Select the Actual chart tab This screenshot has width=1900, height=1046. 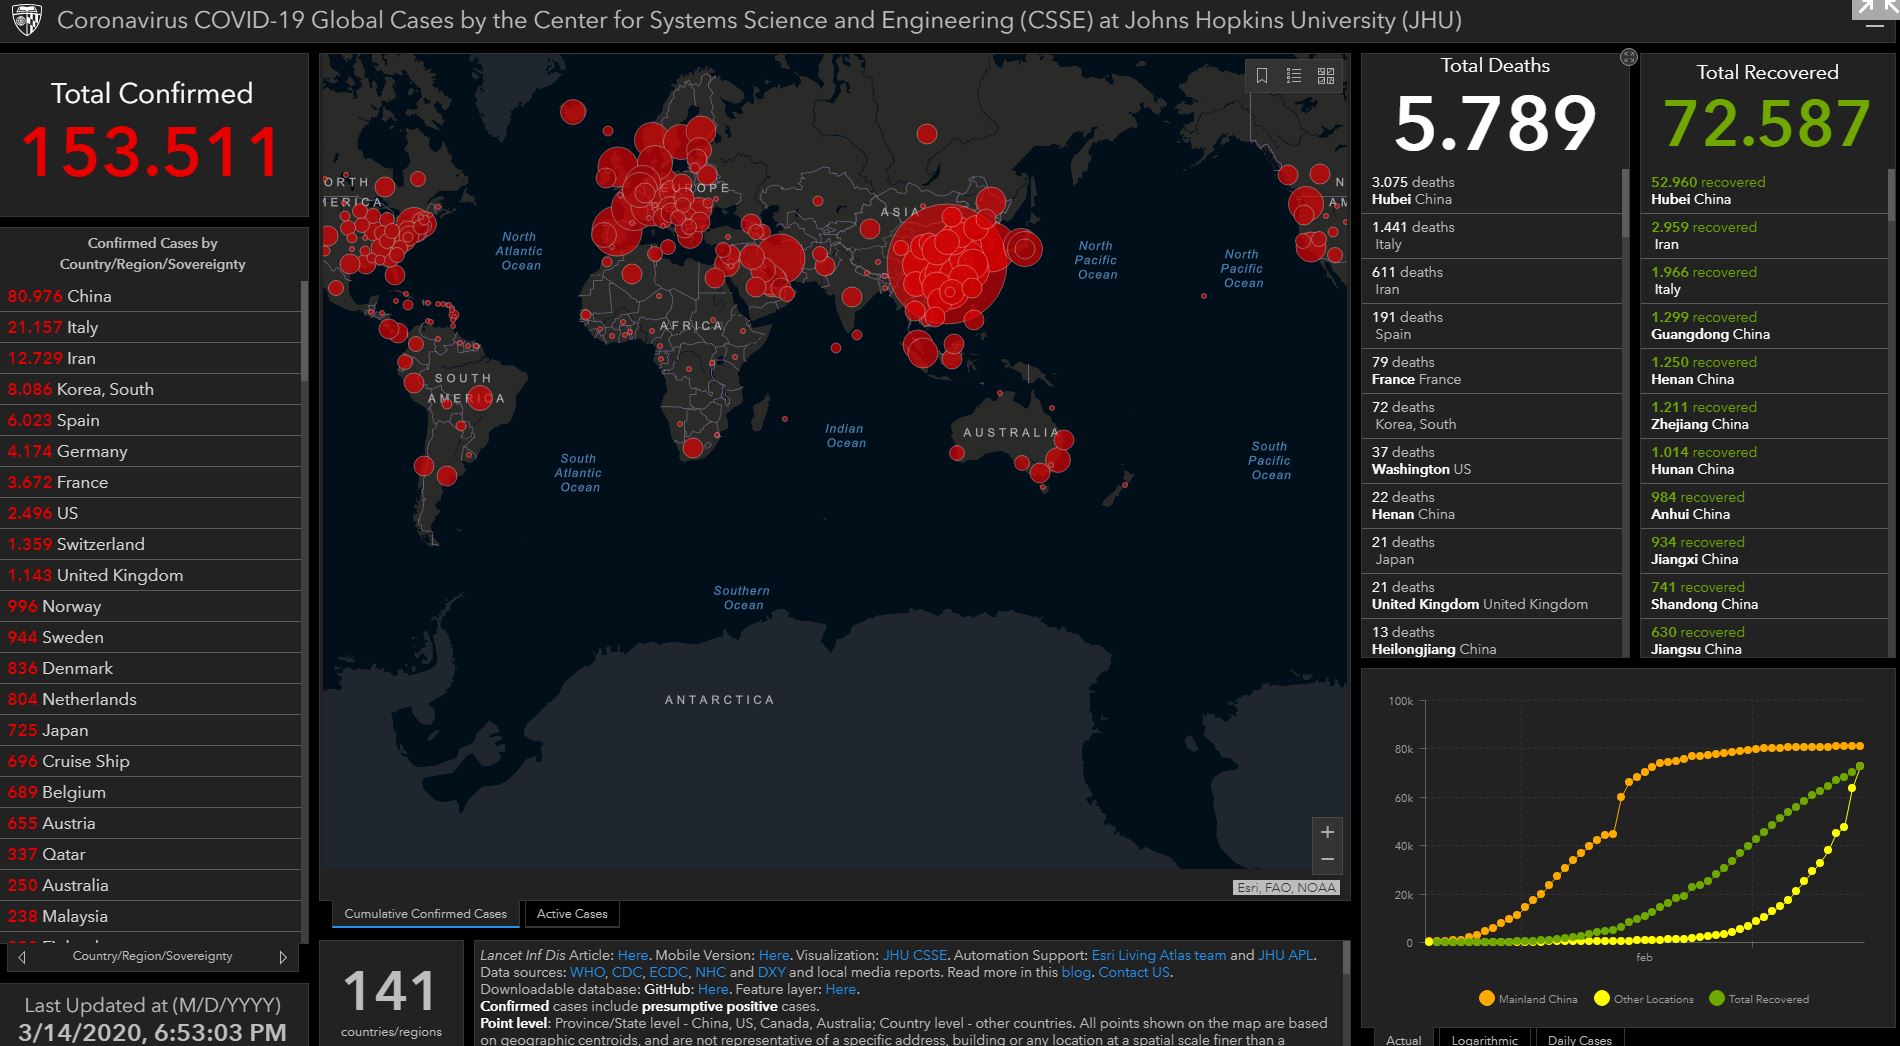point(1404,1038)
